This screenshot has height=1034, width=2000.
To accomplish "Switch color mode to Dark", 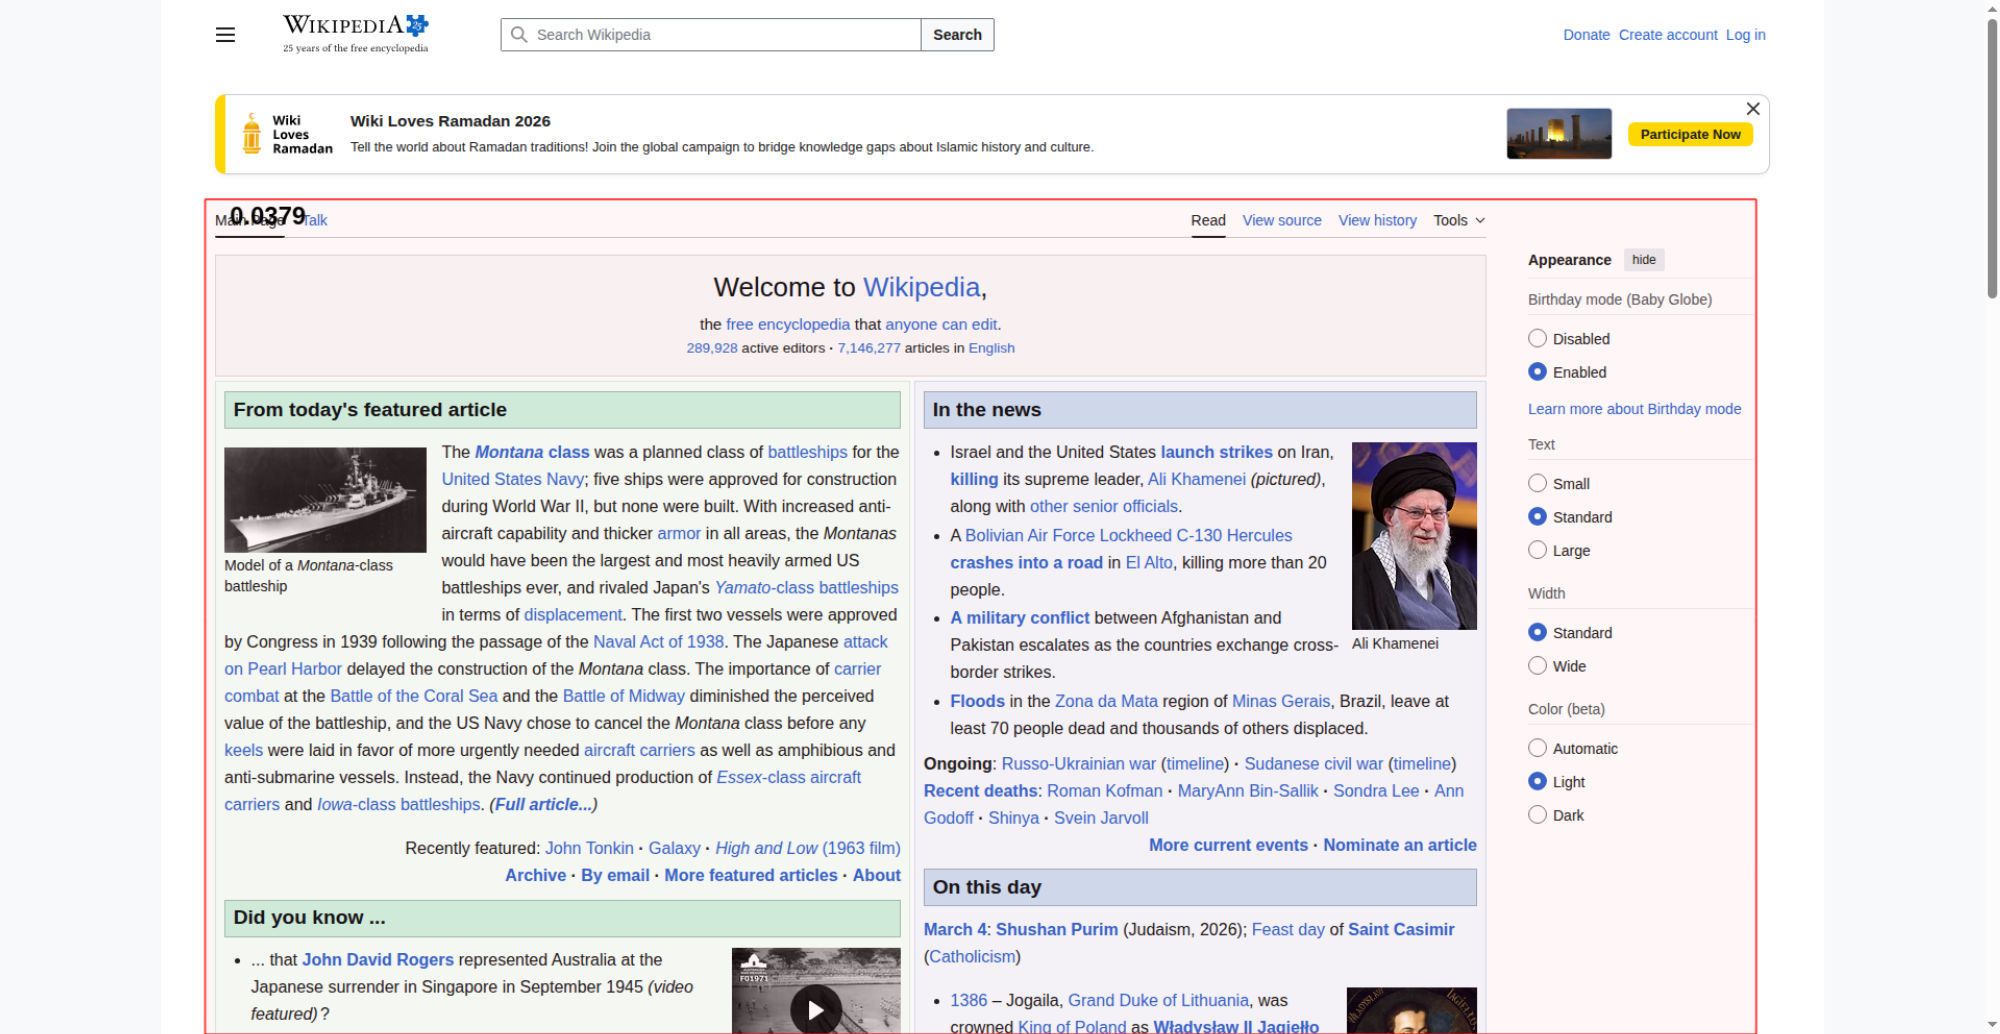I will [x=1537, y=815].
